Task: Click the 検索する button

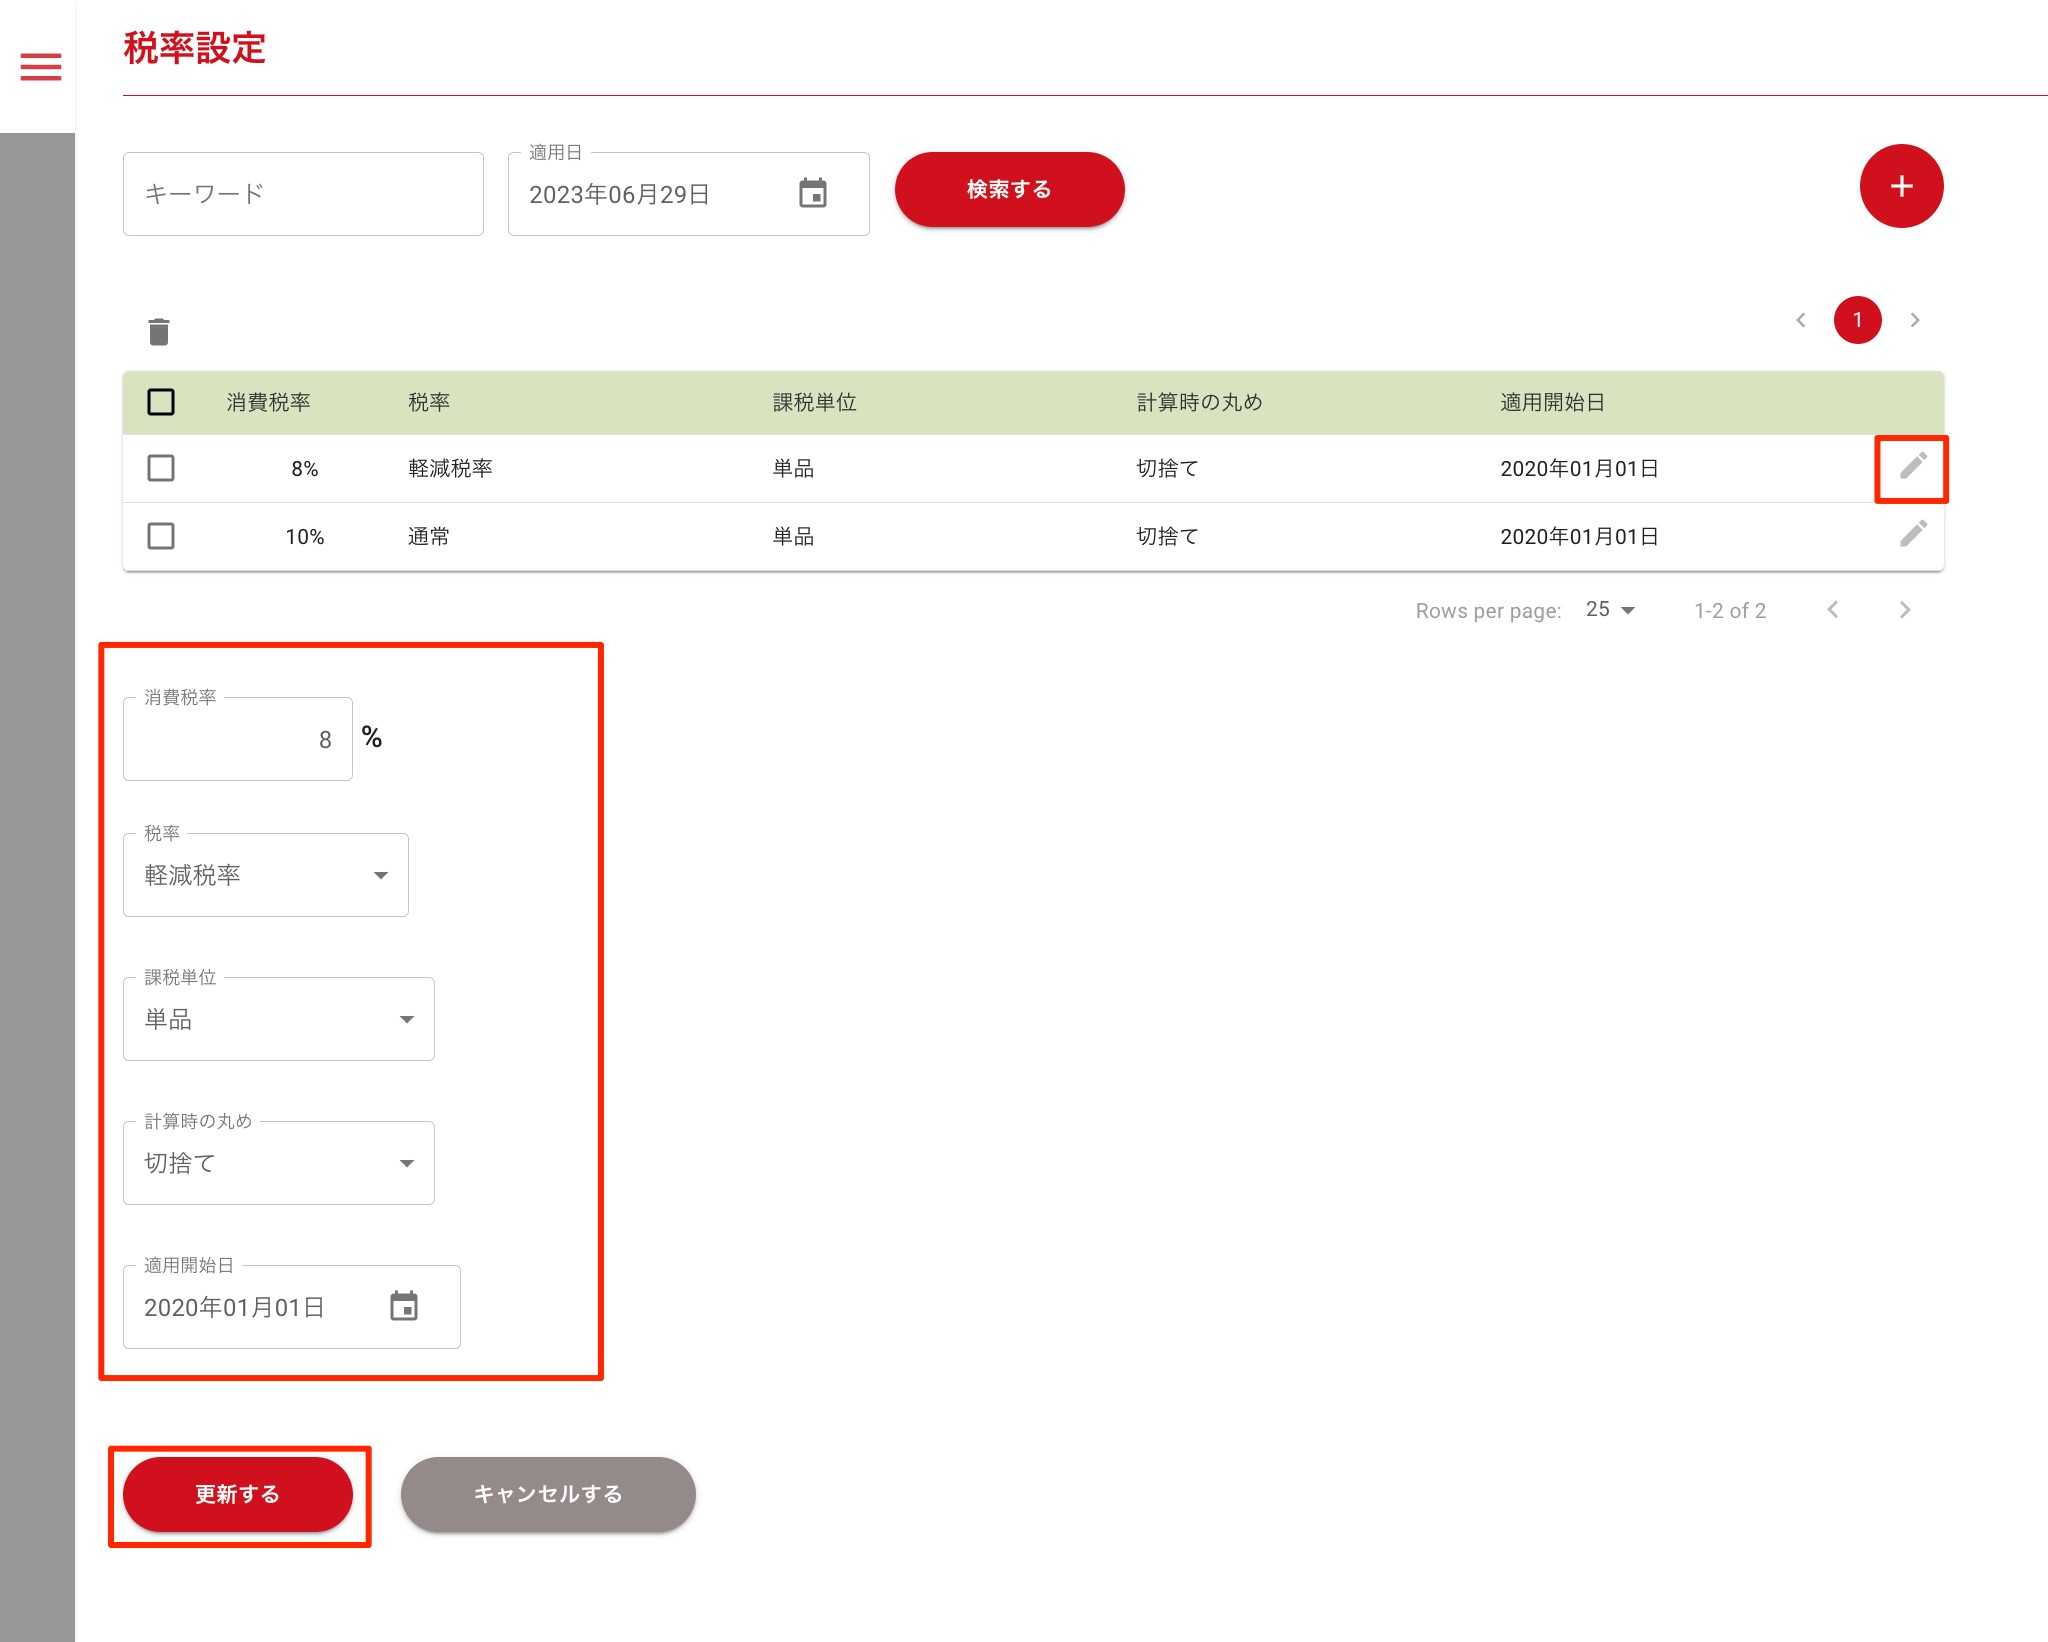Action: [x=1009, y=190]
